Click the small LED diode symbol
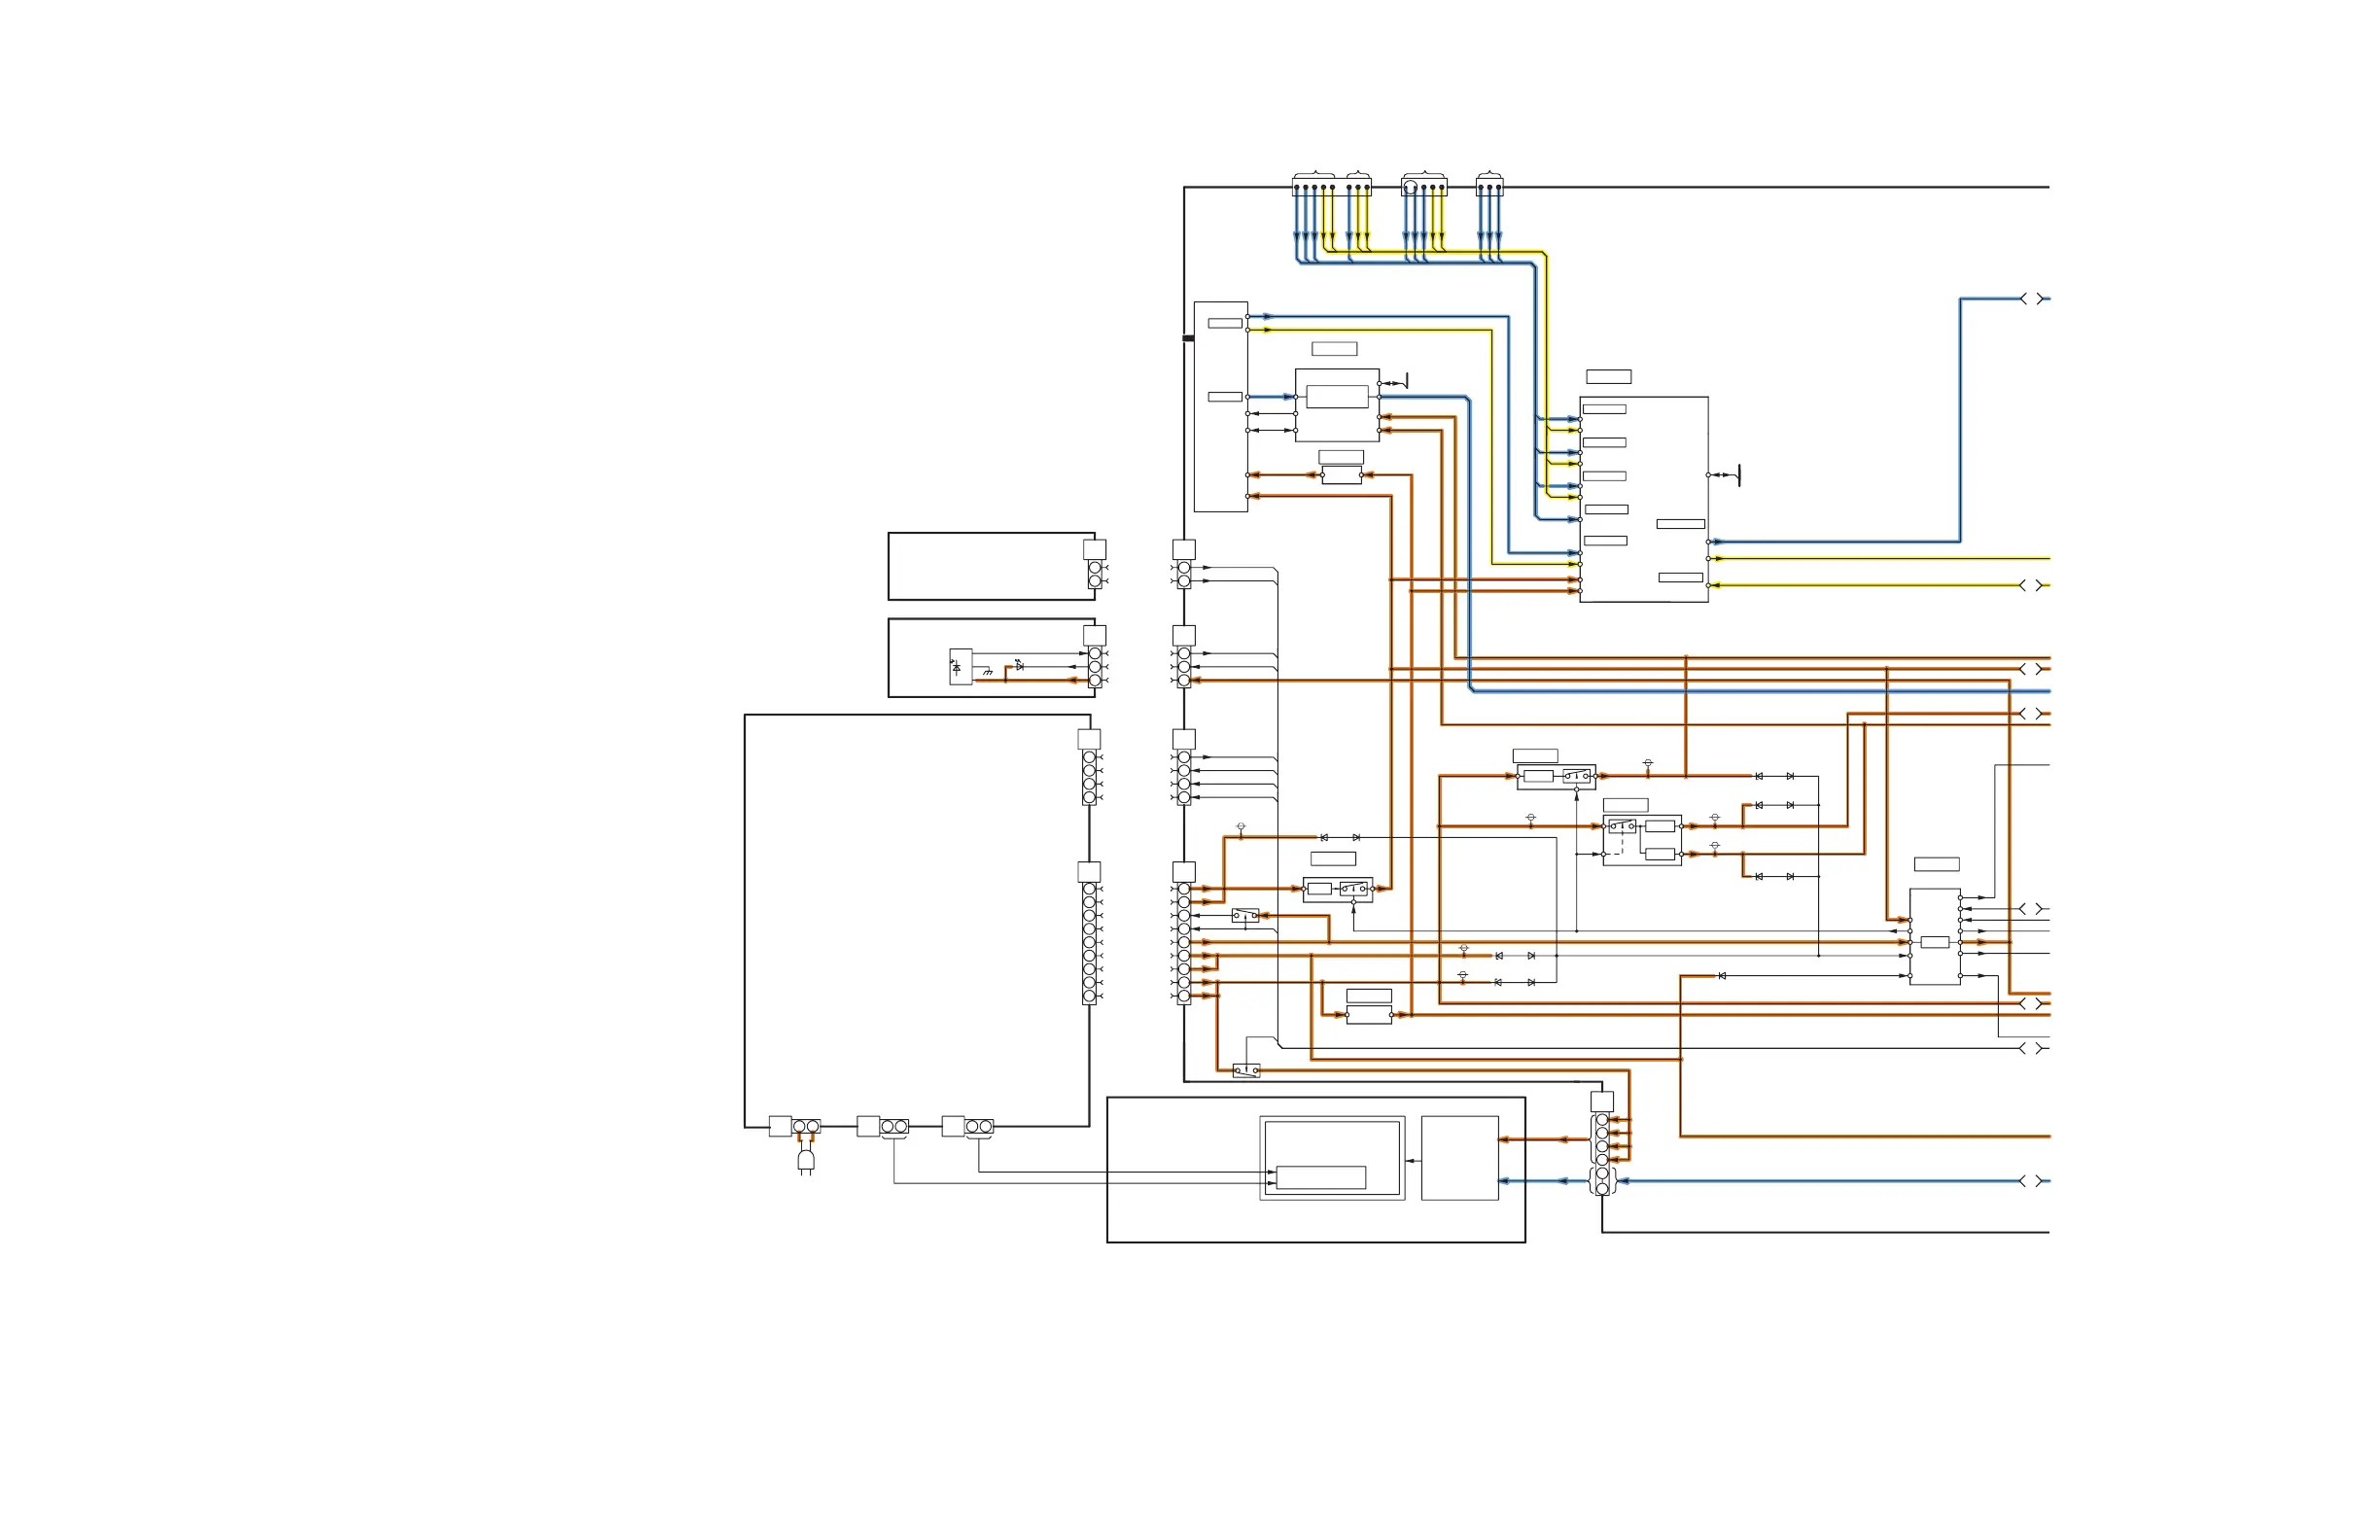This screenshot has height=1540, width=2380. click(1019, 665)
